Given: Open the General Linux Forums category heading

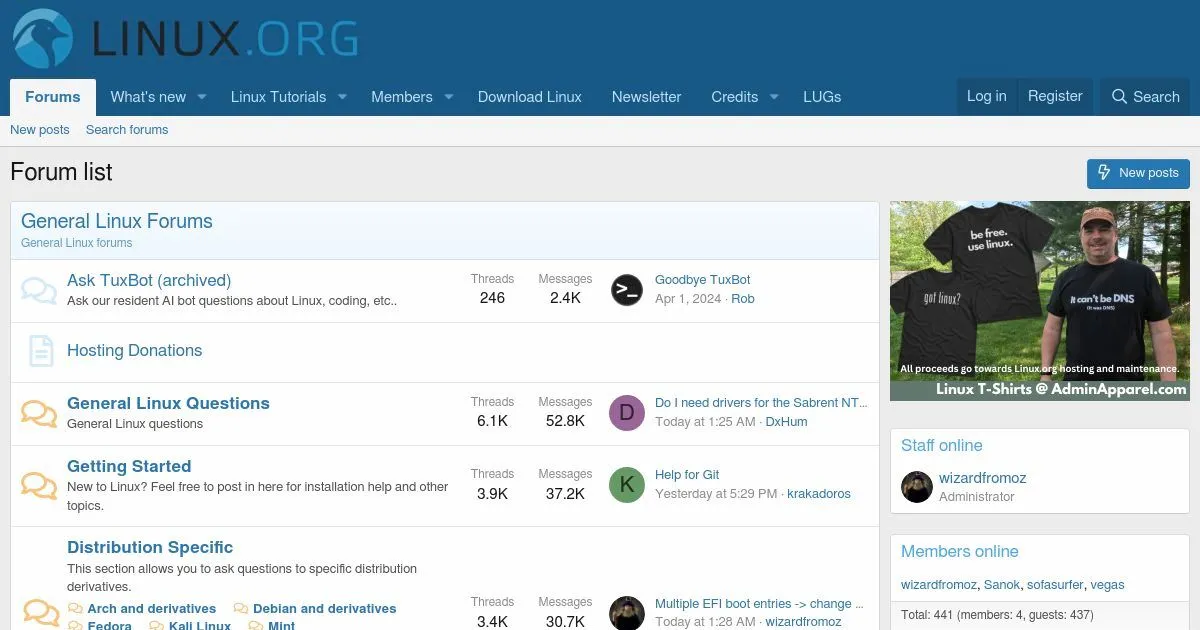Looking at the screenshot, I should [117, 221].
